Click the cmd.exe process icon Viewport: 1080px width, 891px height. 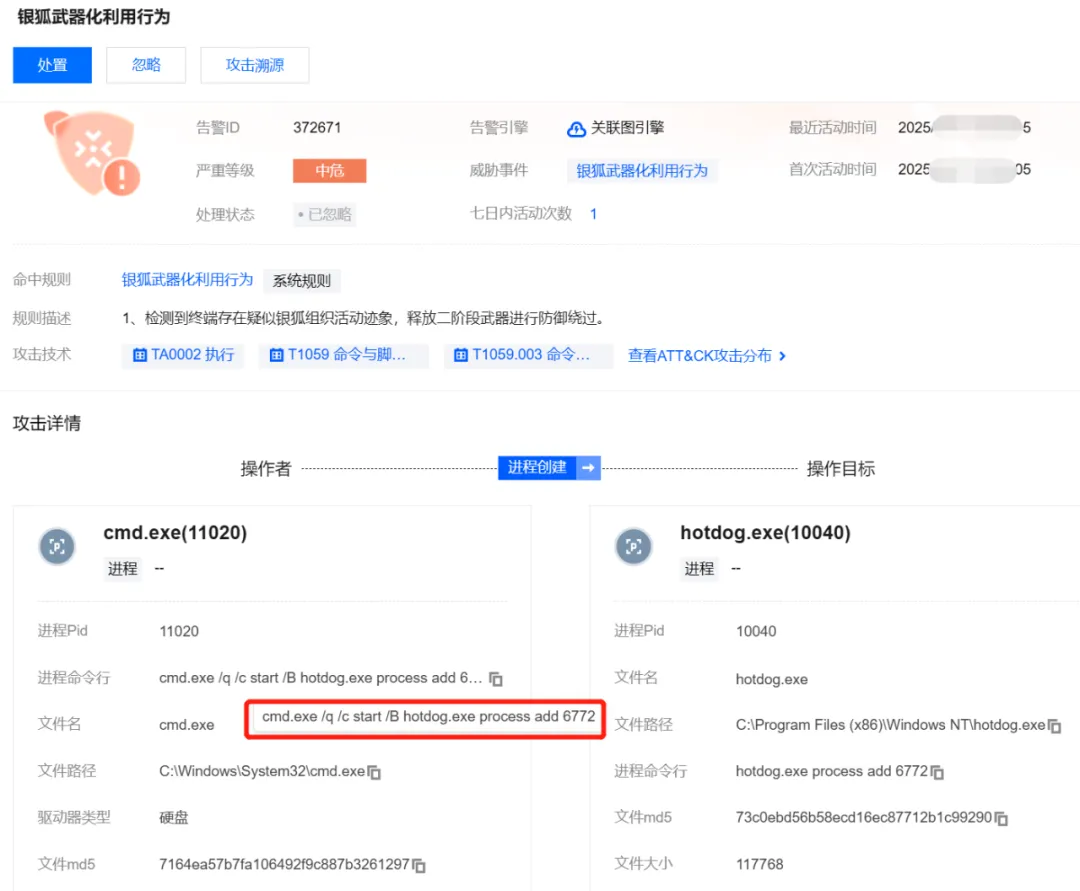pos(57,546)
